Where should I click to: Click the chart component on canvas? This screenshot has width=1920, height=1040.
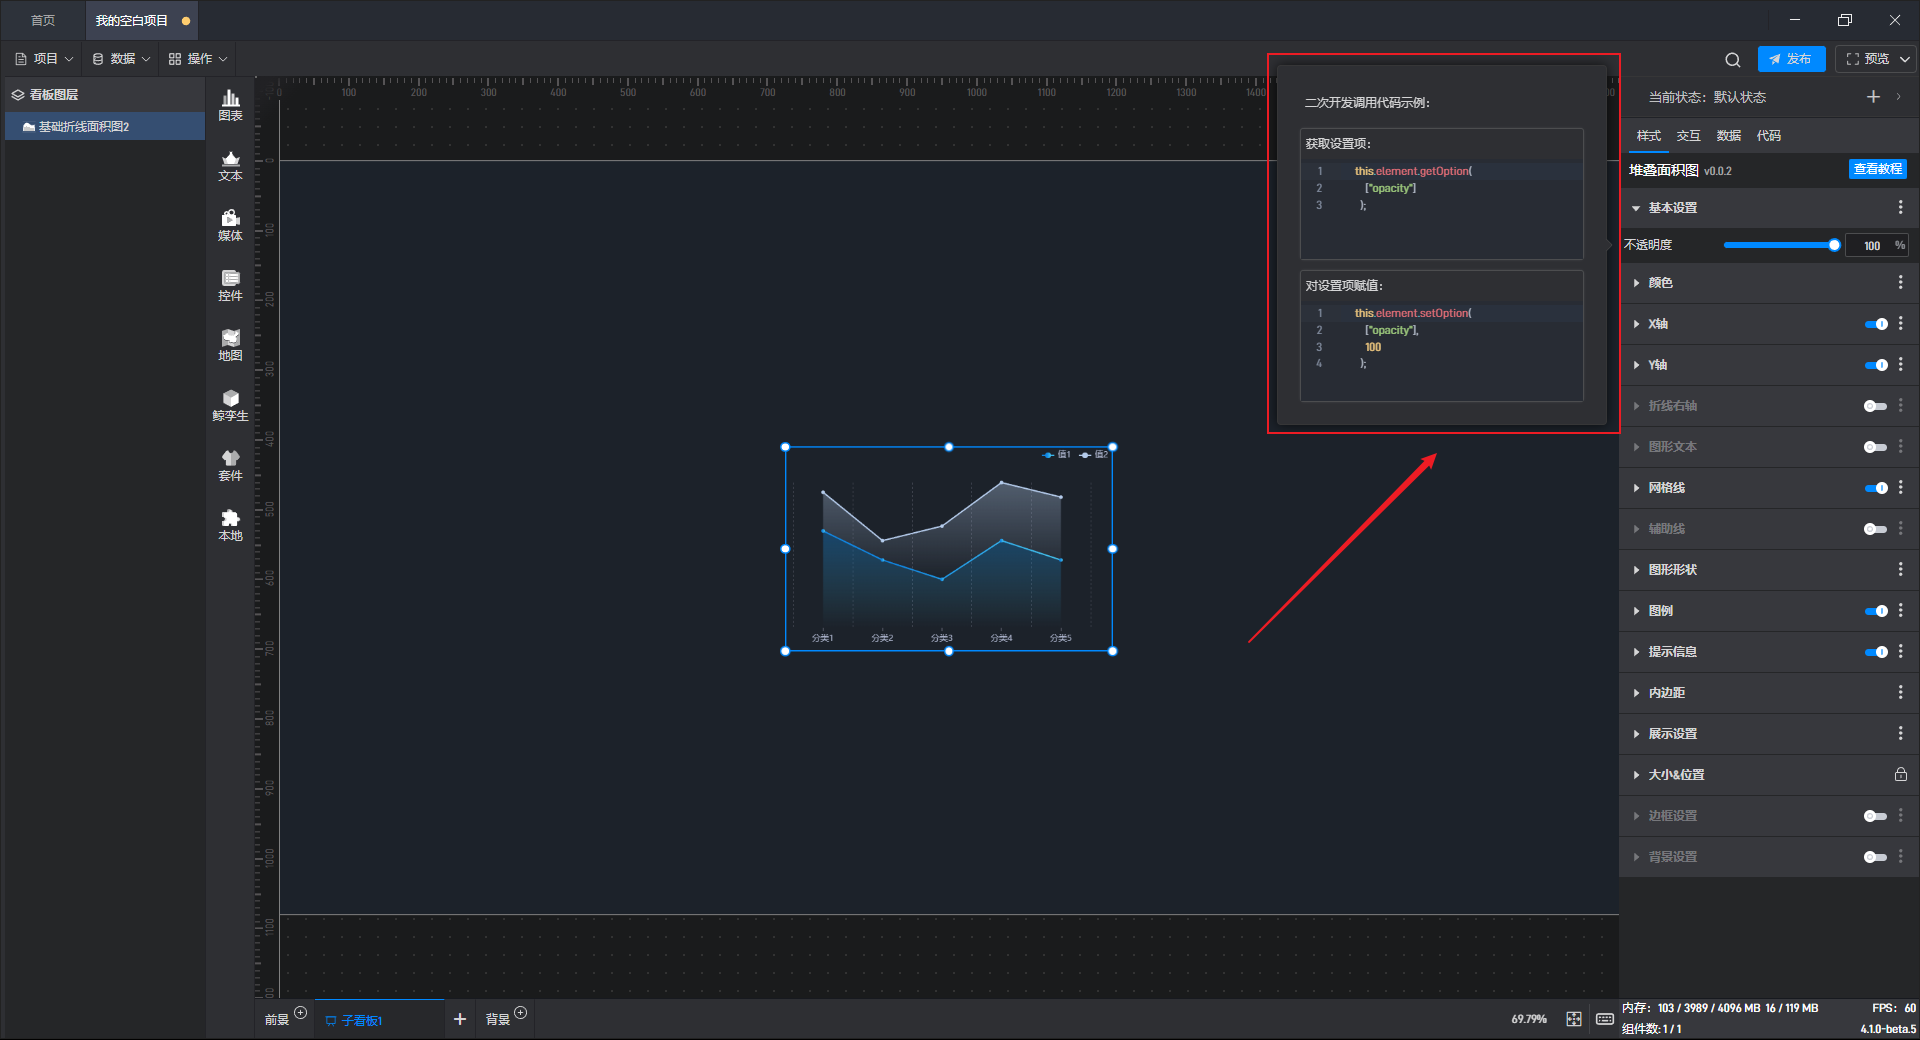[x=949, y=549]
